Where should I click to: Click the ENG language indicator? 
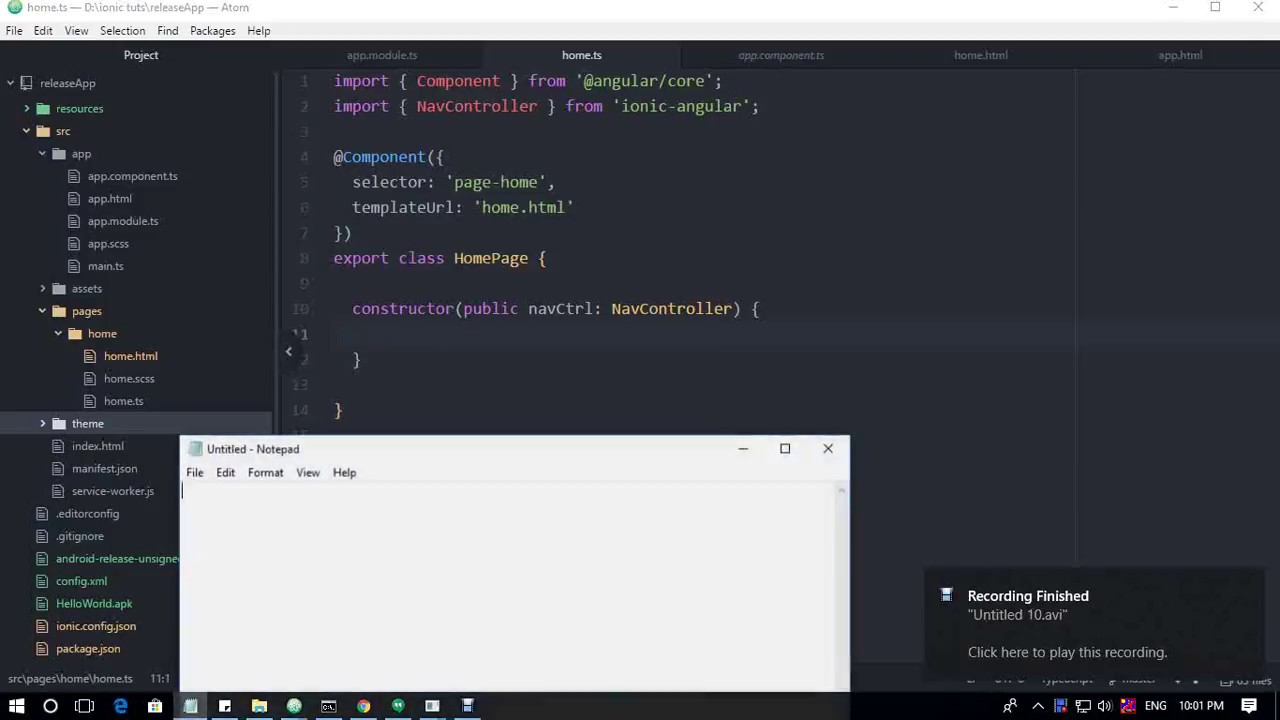point(1155,706)
